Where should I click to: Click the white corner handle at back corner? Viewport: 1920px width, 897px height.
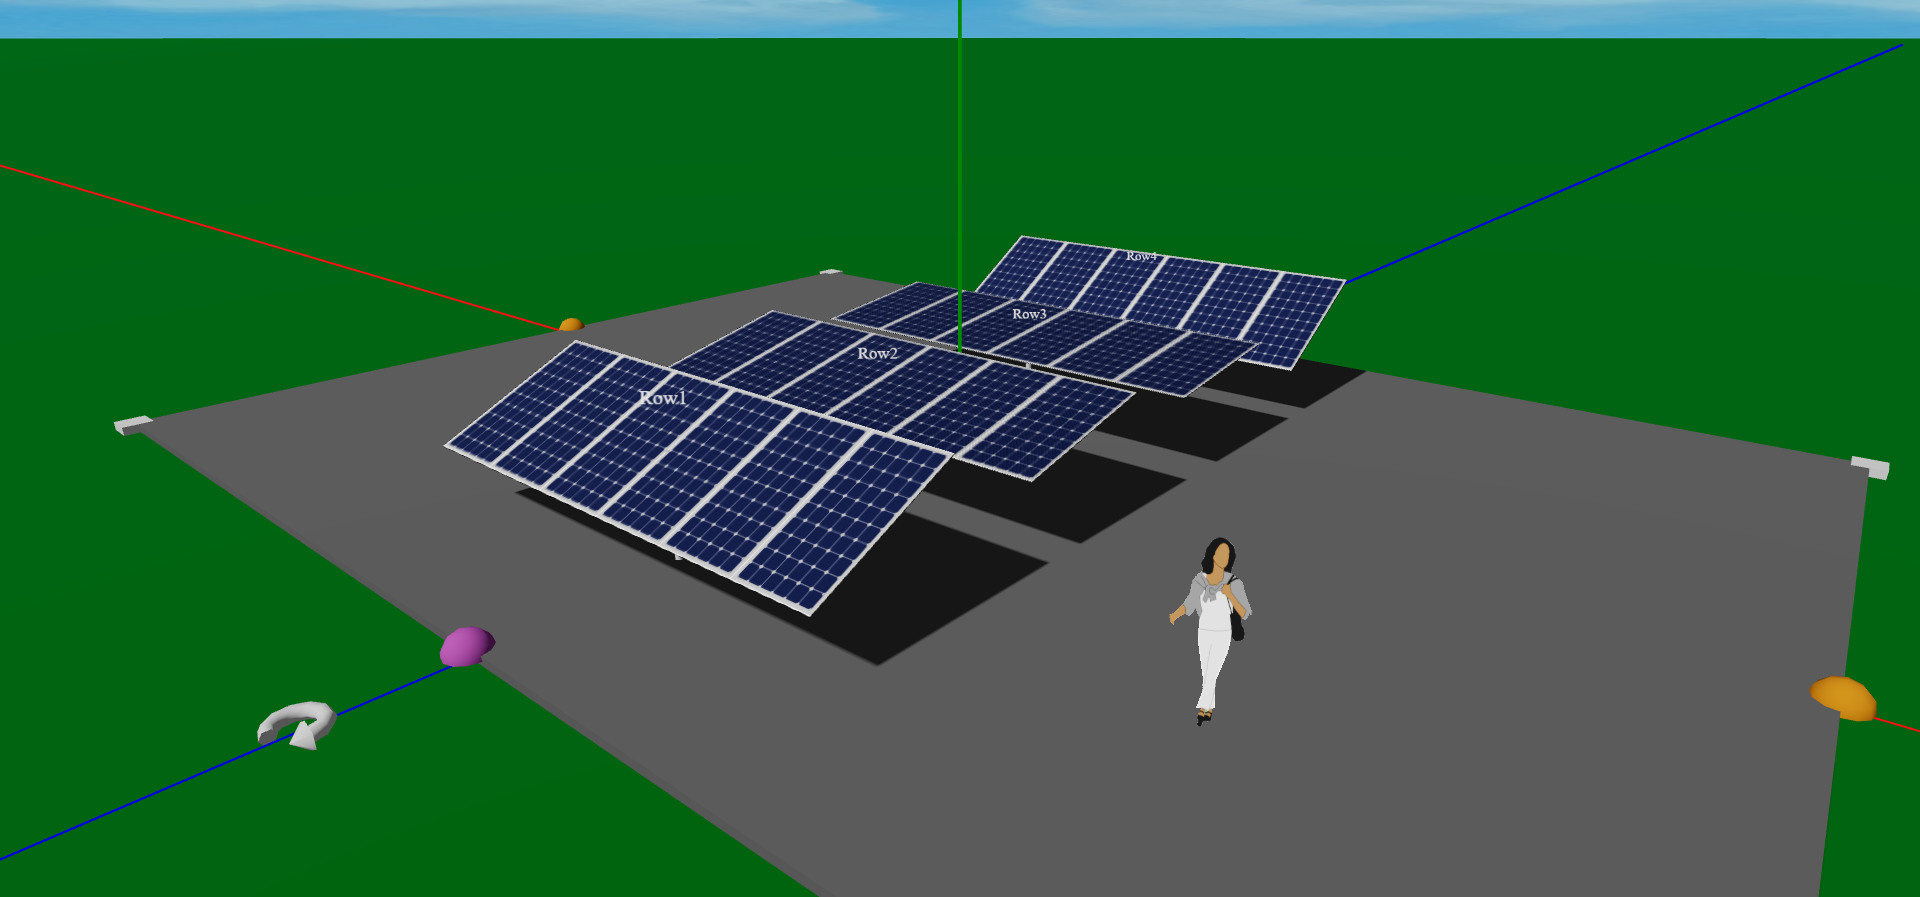click(x=830, y=272)
